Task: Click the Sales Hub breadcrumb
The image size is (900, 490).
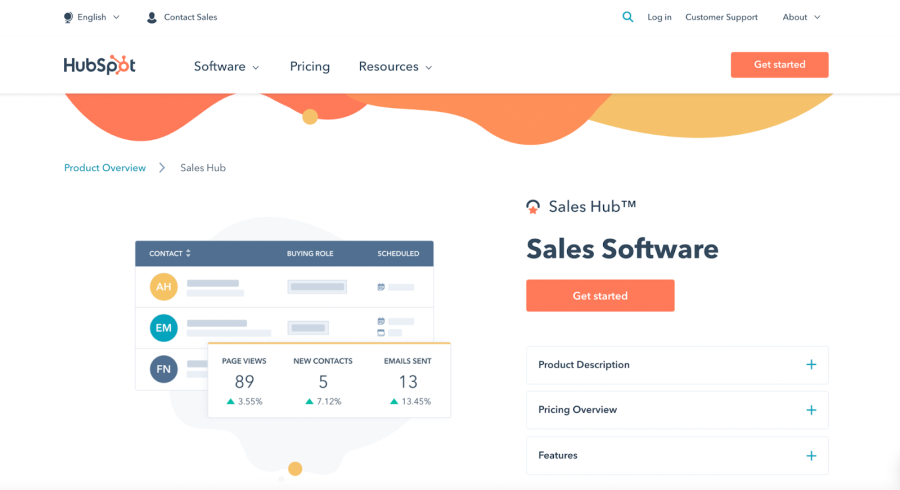Action: coord(203,168)
